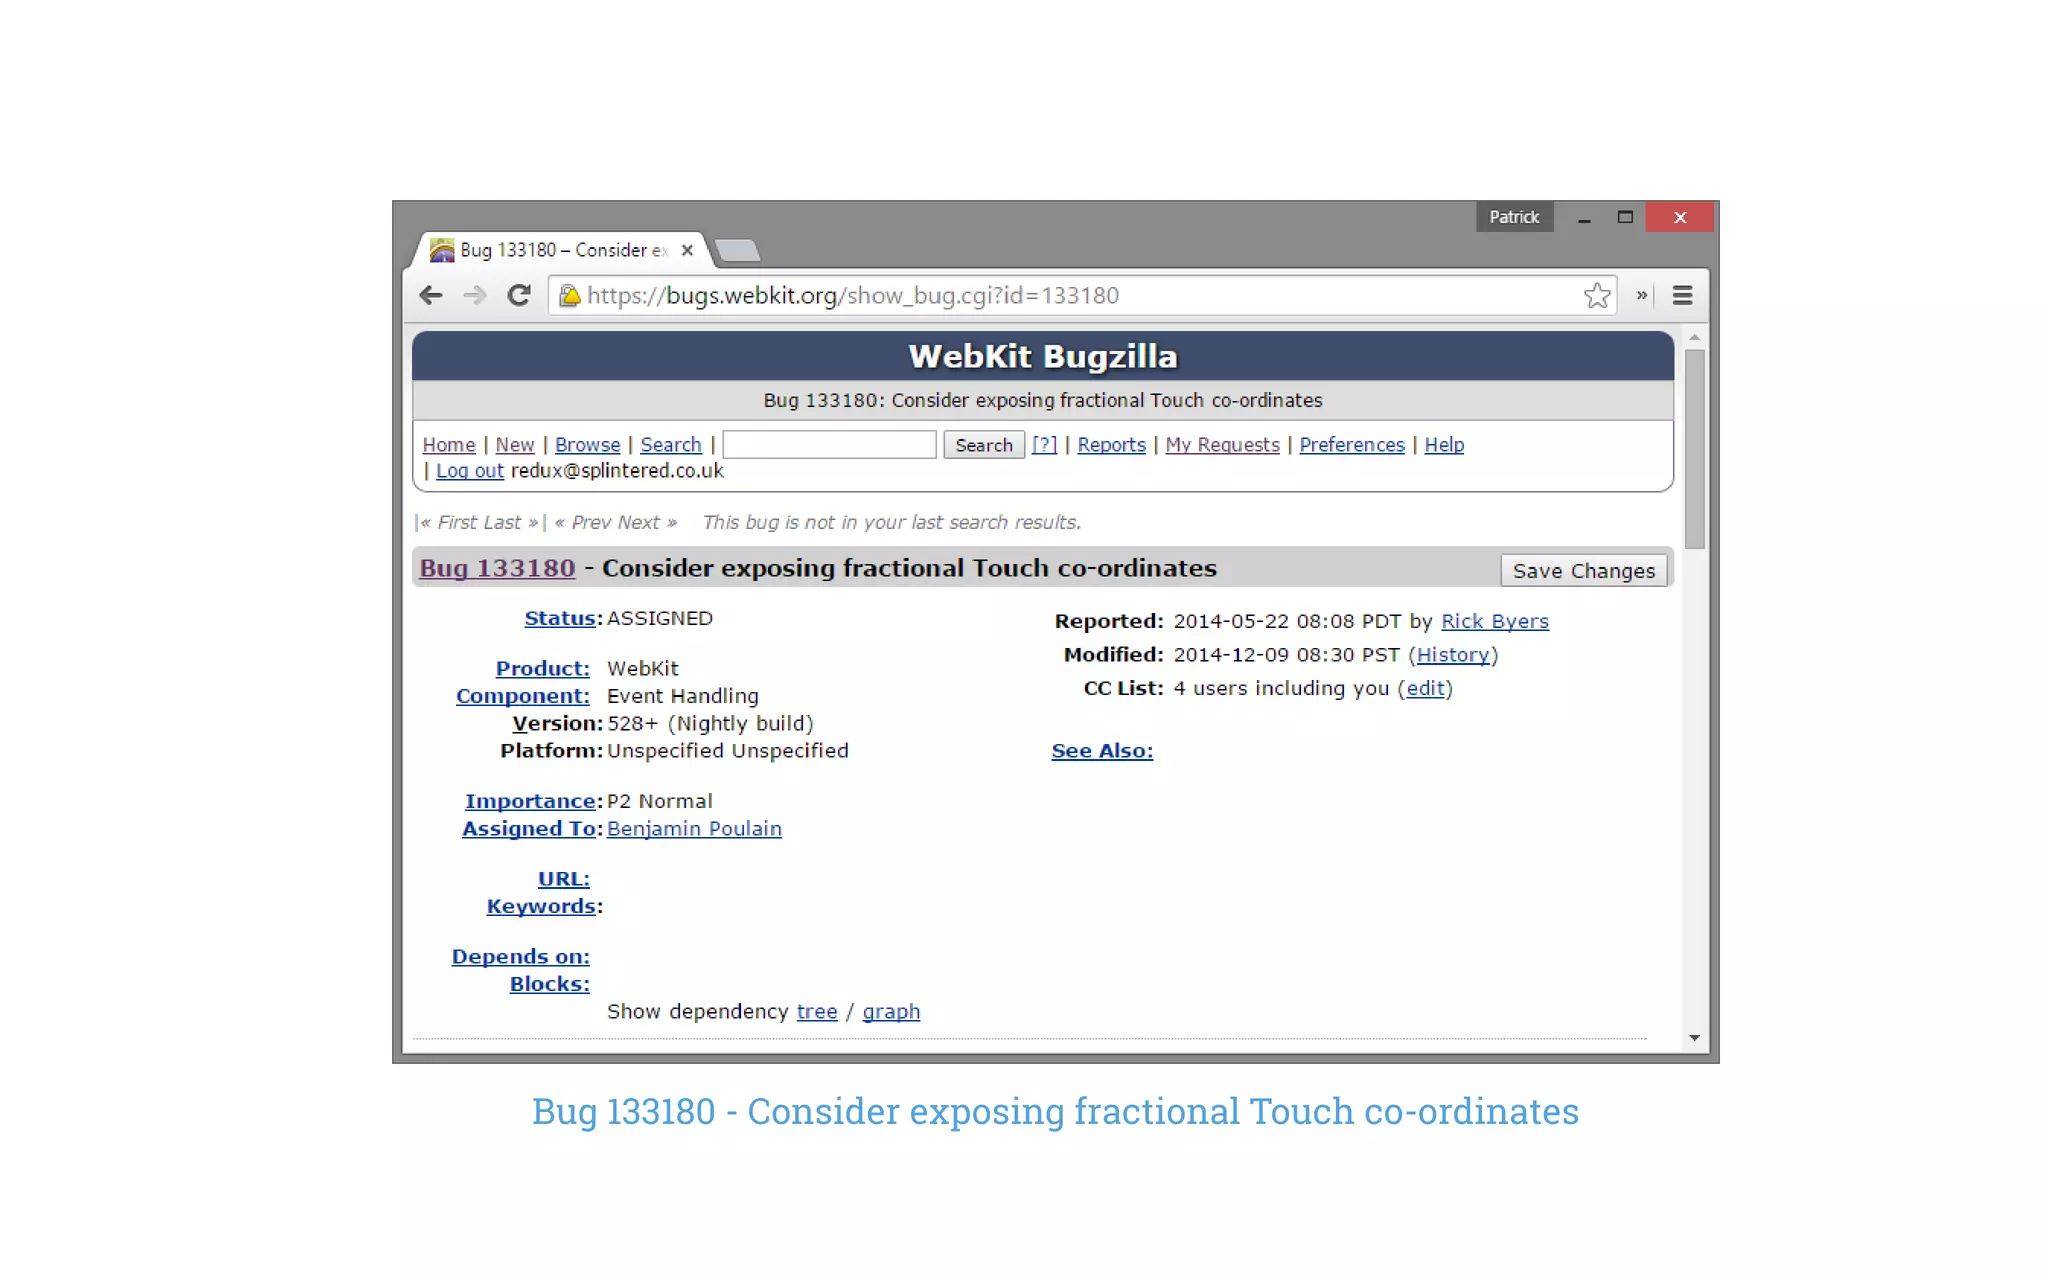Click the Log out link
This screenshot has width=2048, height=1280.
pos(469,471)
